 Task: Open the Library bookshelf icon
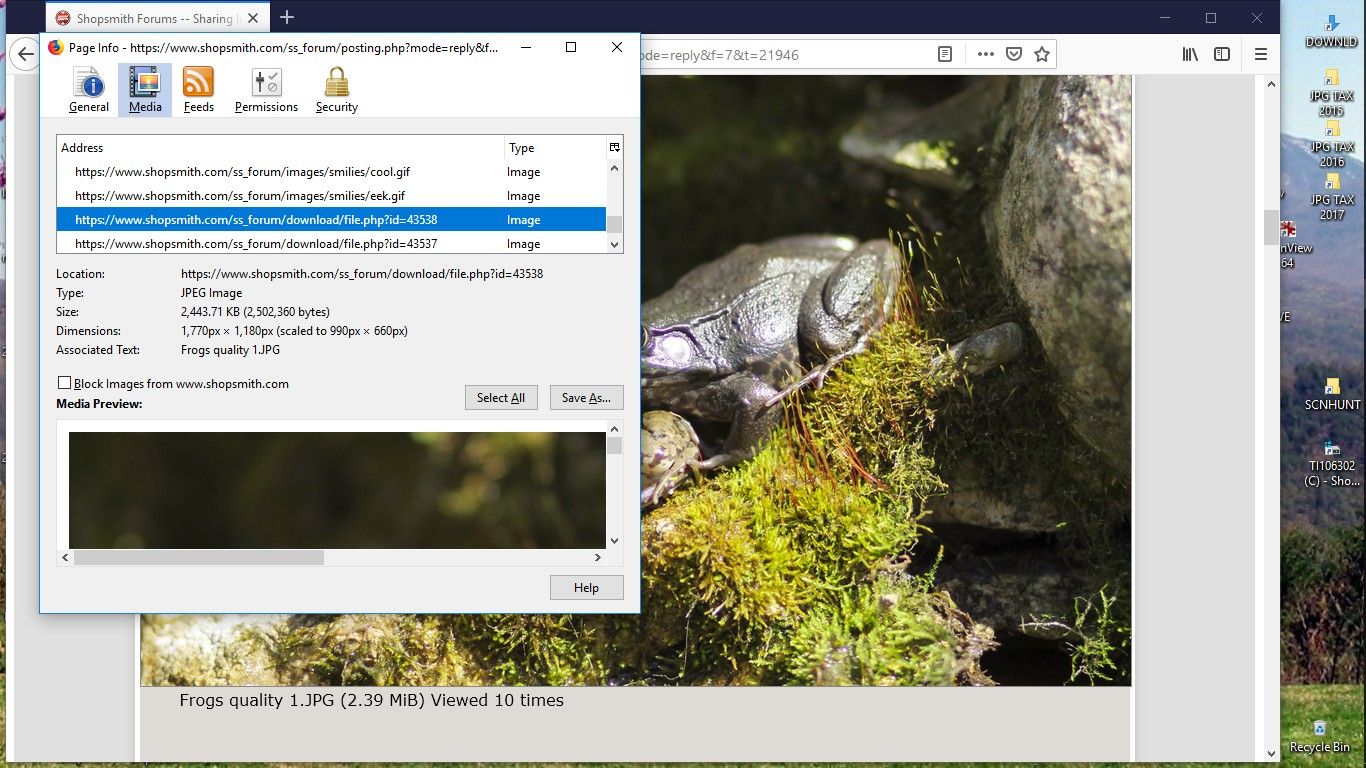click(1190, 54)
